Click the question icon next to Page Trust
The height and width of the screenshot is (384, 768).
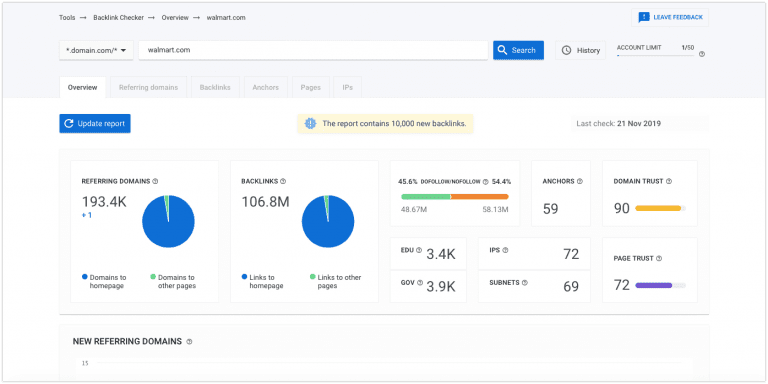pos(659,259)
